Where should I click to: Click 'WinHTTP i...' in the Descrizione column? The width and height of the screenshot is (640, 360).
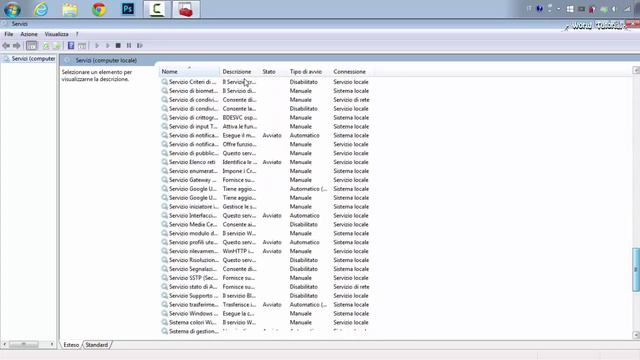tap(238, 251)
